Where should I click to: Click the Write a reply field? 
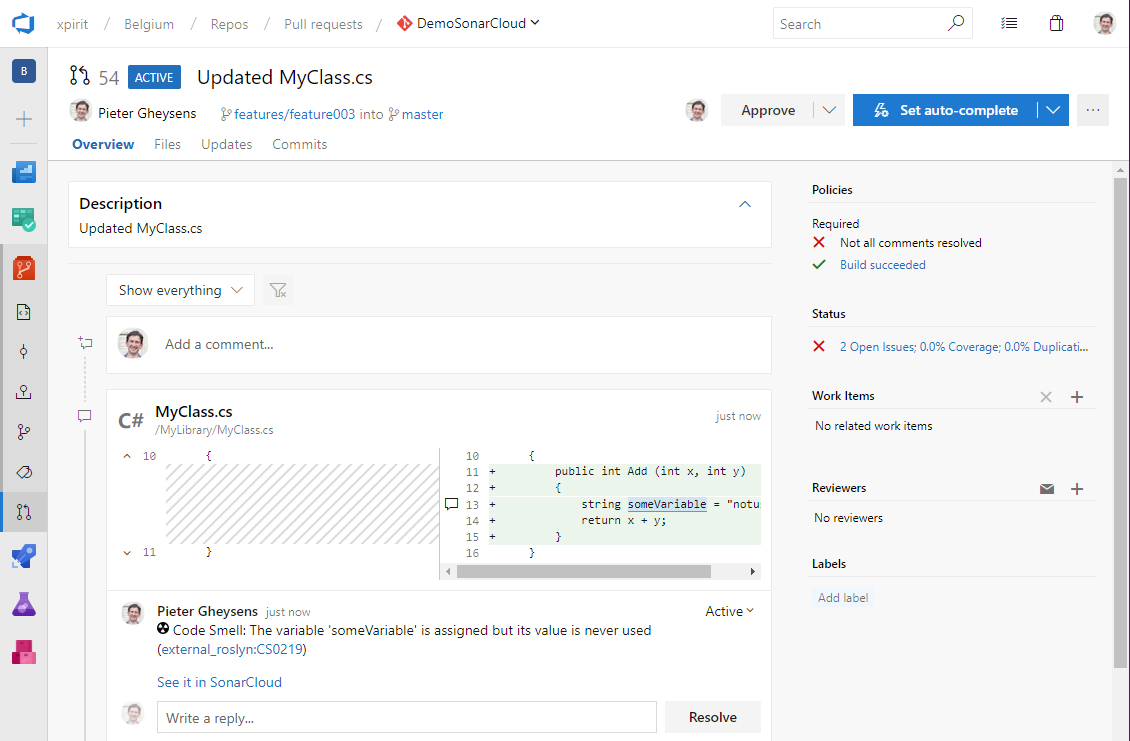(407, 718)
